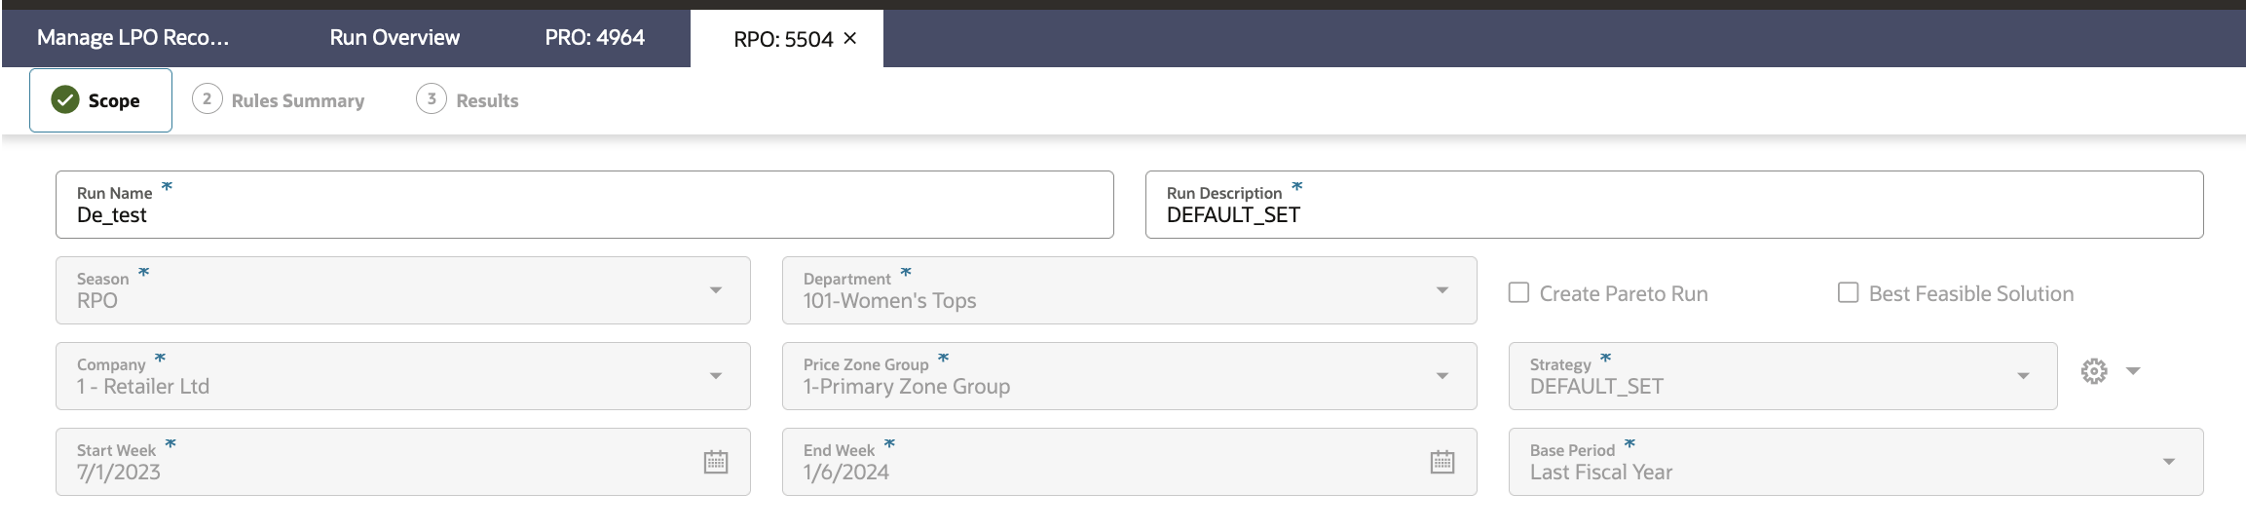Viewport: 2250px width, 524px height.
Task: Close the RPO: 5504 tab
Action: (x=850, y=38)
